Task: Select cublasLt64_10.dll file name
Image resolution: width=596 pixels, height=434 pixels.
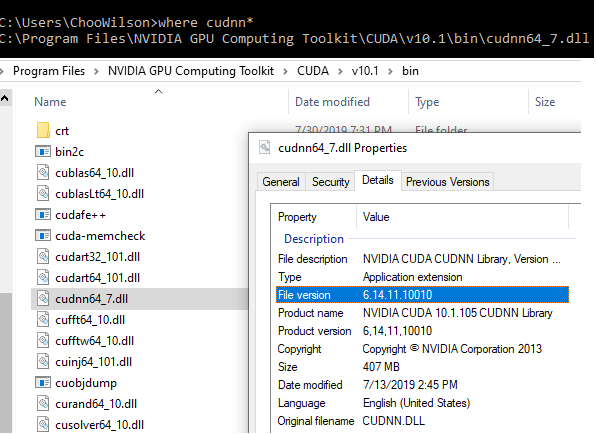Action: click(100, 194)
